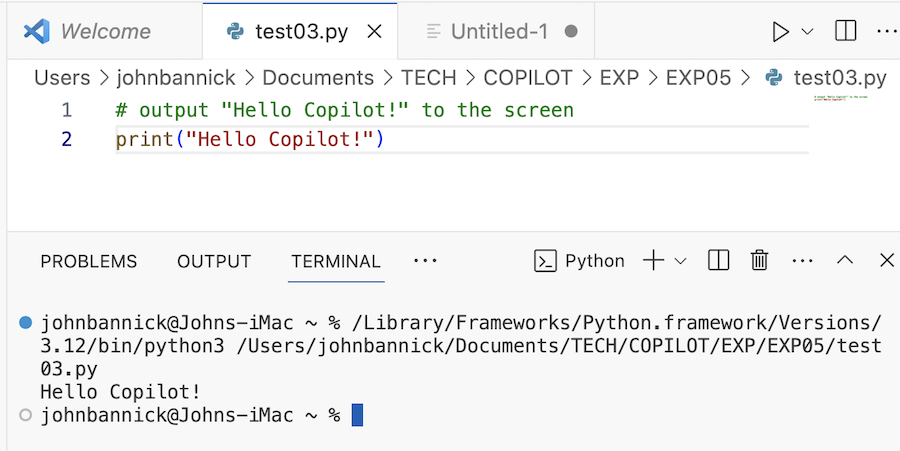Click the terminal cursor block

tap(357, 415)
